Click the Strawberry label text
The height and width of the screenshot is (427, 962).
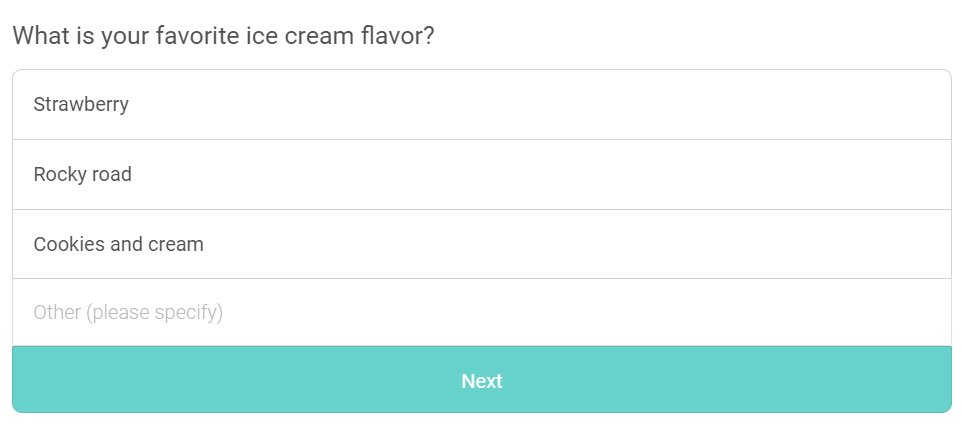pyautogui.click(x=81, y=105)
